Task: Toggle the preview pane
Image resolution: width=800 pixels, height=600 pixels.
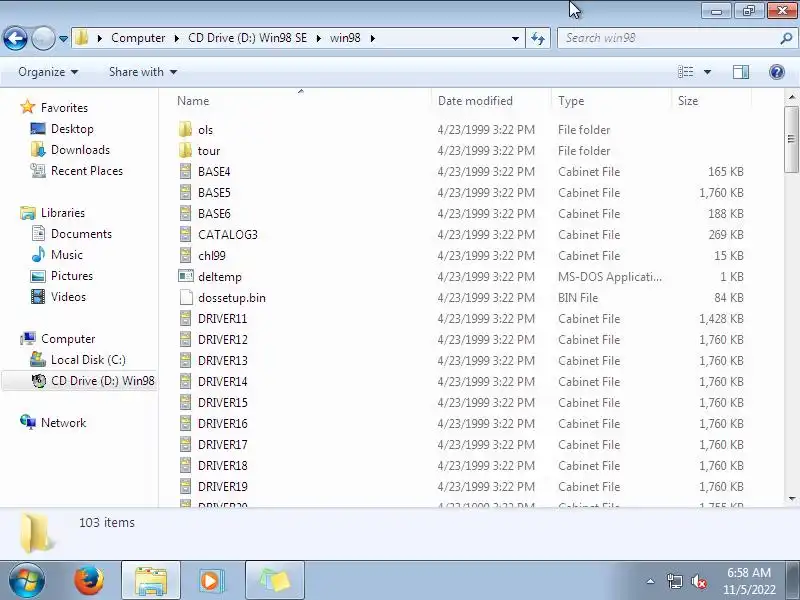Action: [x=741, y=72]
